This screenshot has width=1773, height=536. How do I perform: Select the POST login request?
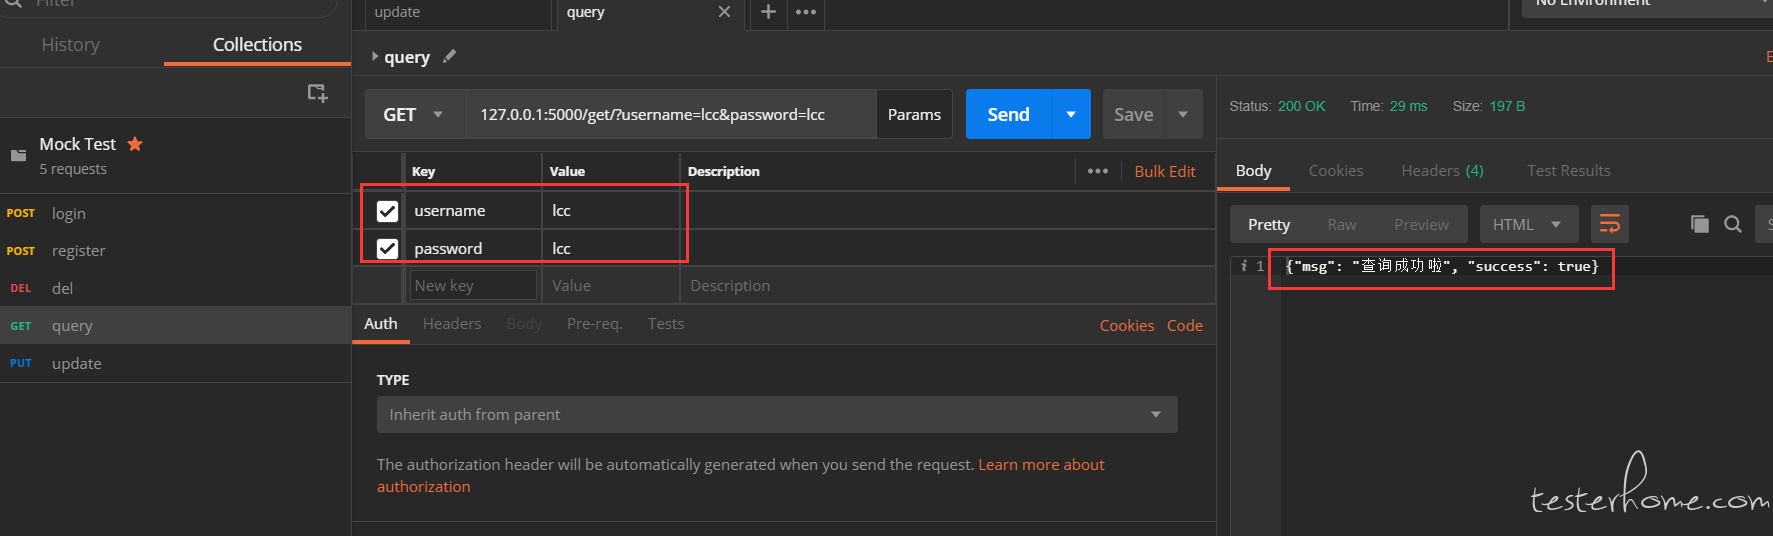175,213
